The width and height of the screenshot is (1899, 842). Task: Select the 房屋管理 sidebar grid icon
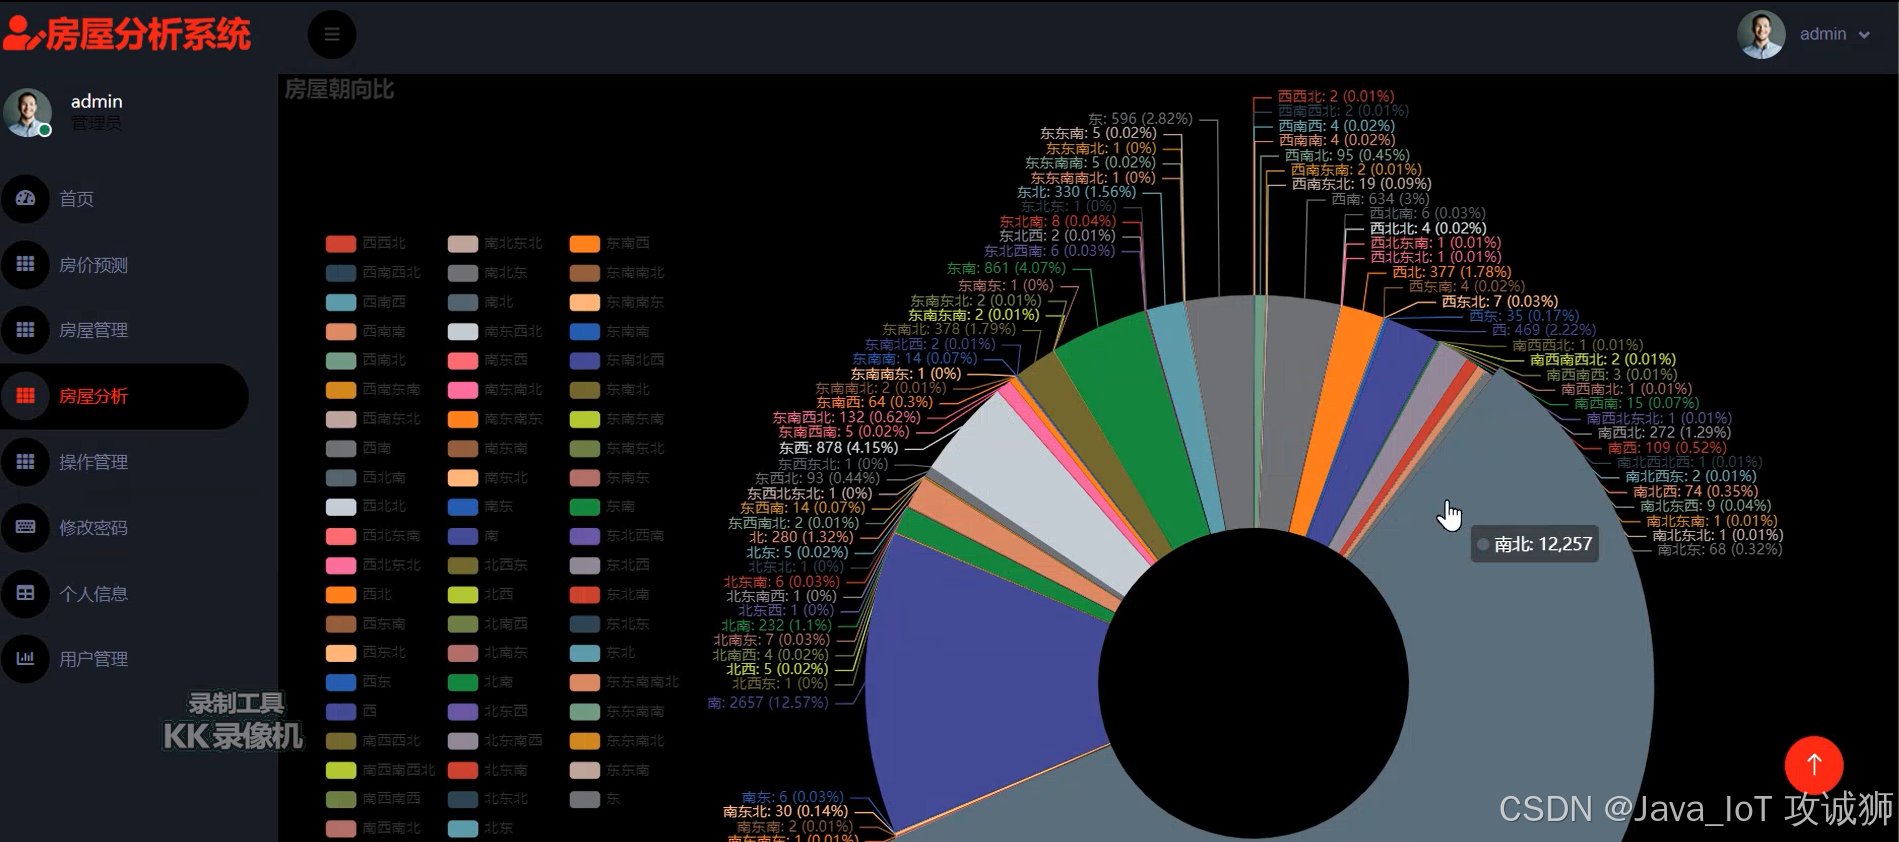25,330
